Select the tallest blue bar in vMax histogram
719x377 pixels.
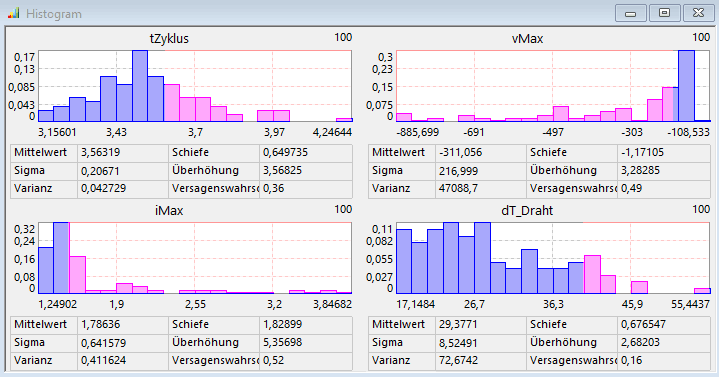(x=686, y=86)
